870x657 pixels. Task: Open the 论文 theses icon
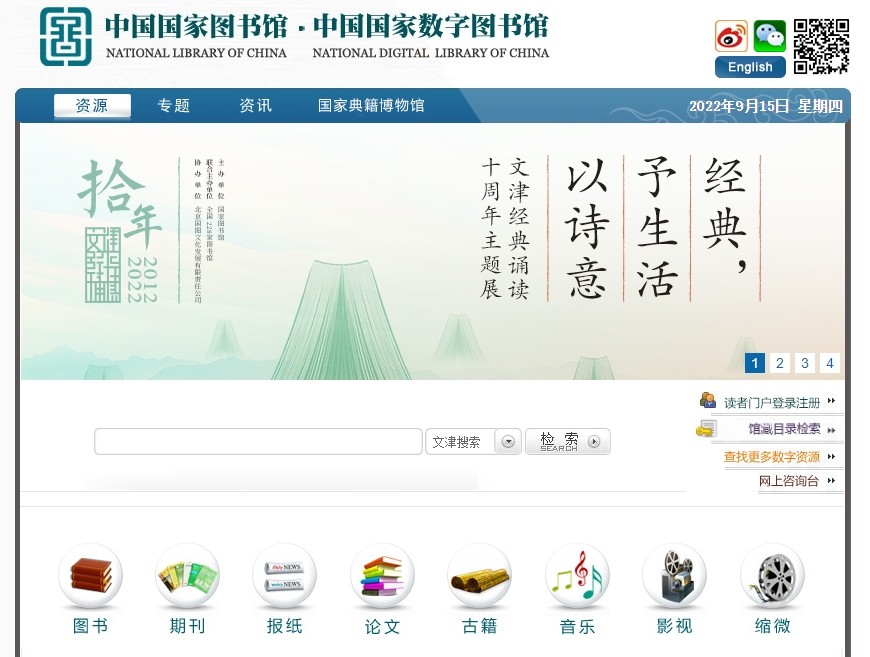coord(382,575)
